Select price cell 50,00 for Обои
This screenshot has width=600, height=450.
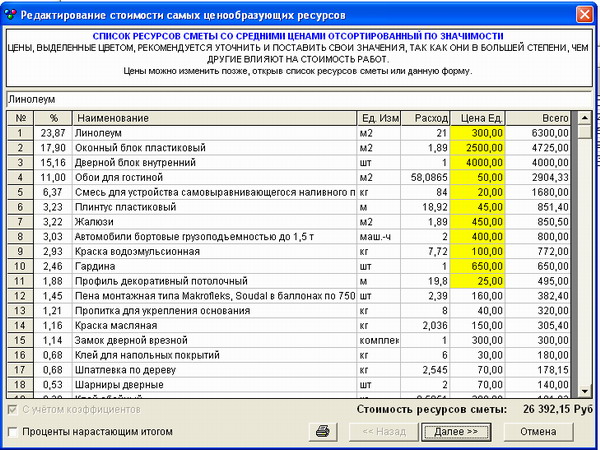coord(478,178)
